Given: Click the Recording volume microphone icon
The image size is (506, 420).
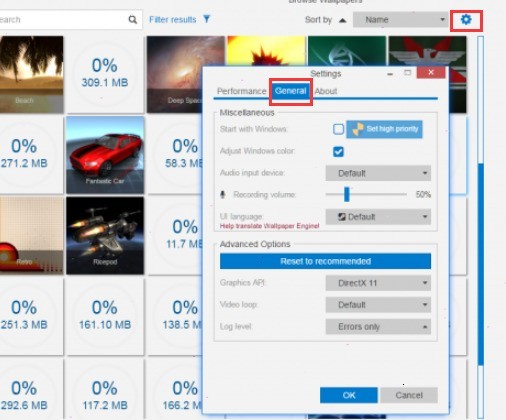Looking at the screenshot, I should coord(223,194).
